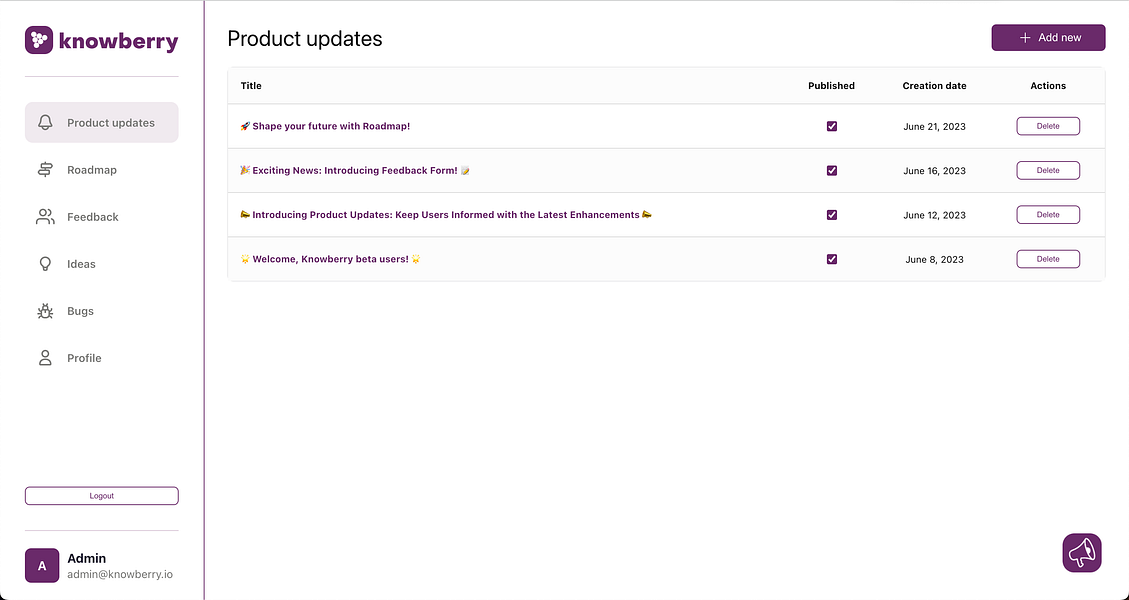The image size is (1129, 600).
Task: Uncheck Published for Introducing Product Updates
Action: 832,215
